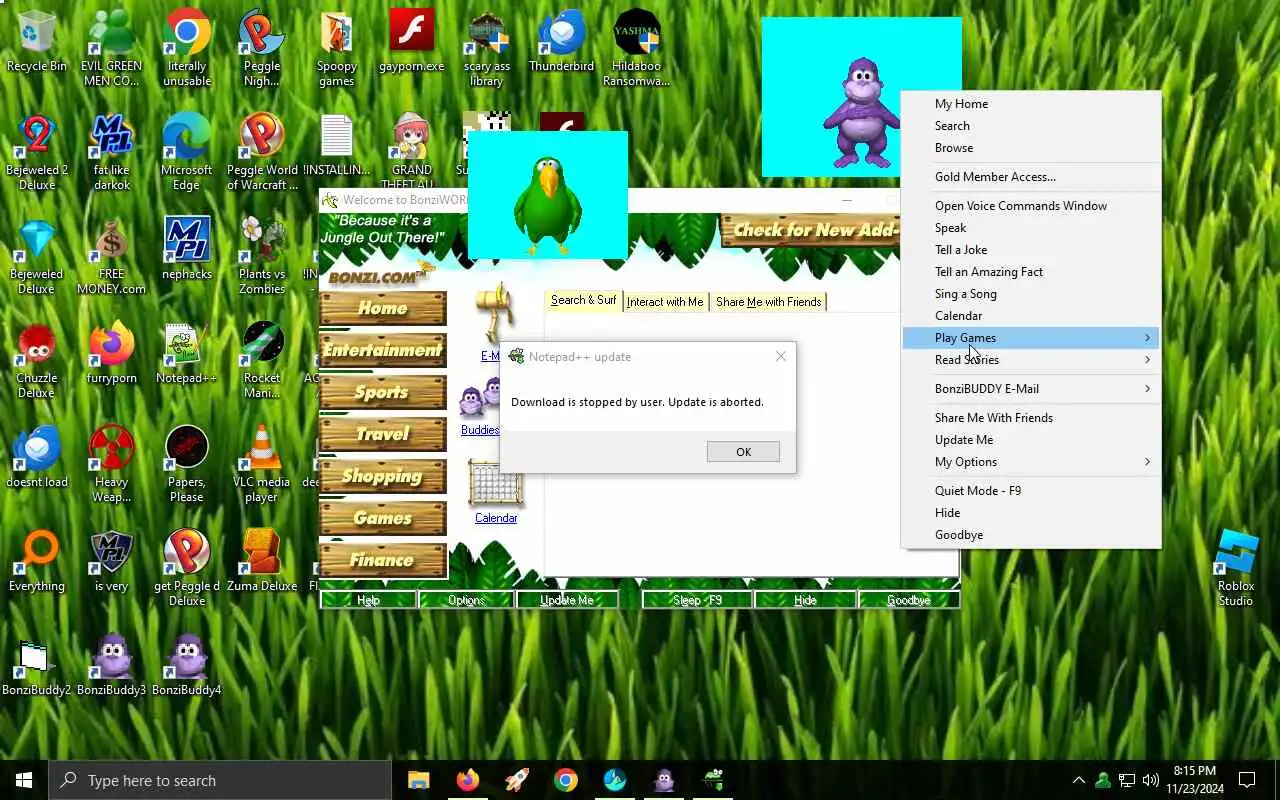Open the BonziBuddy4 desktop icon
Viewport: 1280px width, 800px height.
[x=187, y=665]
